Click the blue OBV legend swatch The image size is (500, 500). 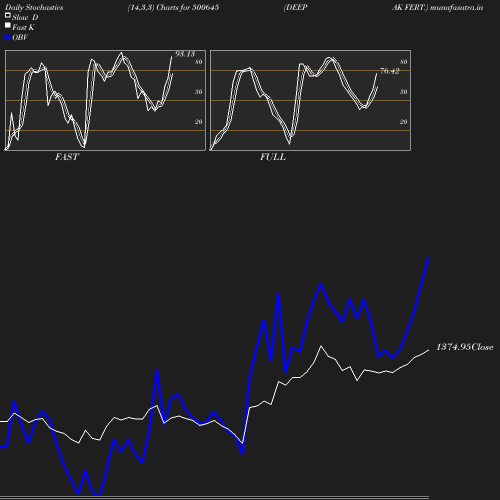tap(8, 38)
